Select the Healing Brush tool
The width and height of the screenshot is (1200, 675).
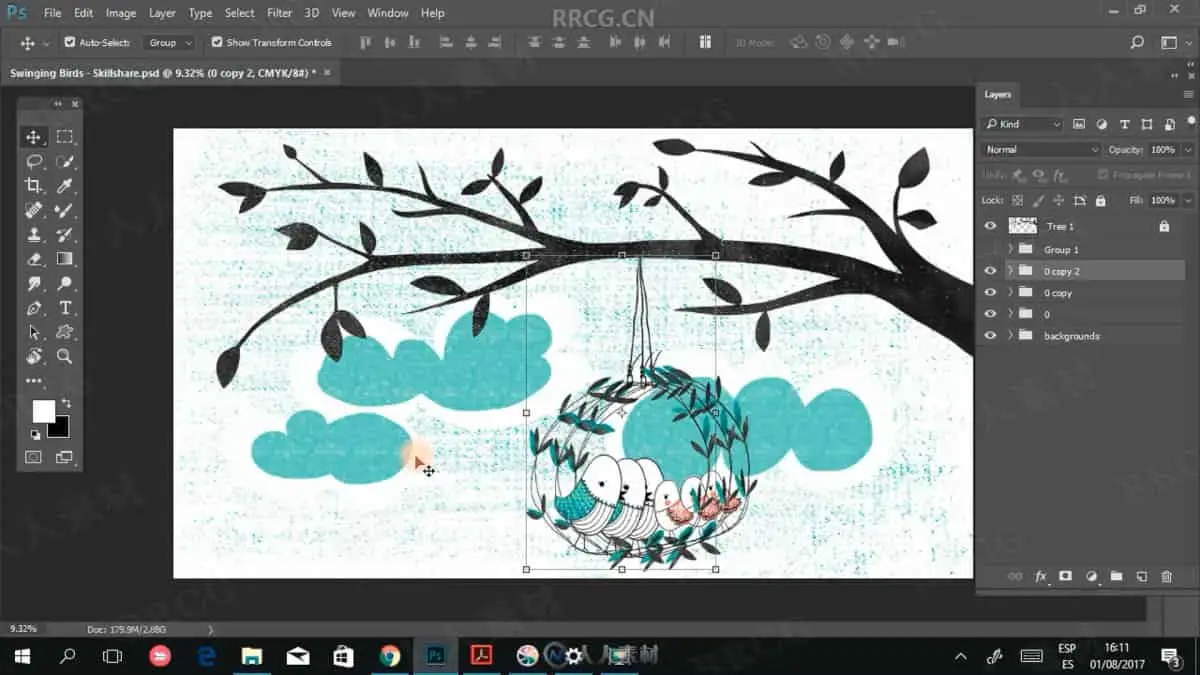34,210
